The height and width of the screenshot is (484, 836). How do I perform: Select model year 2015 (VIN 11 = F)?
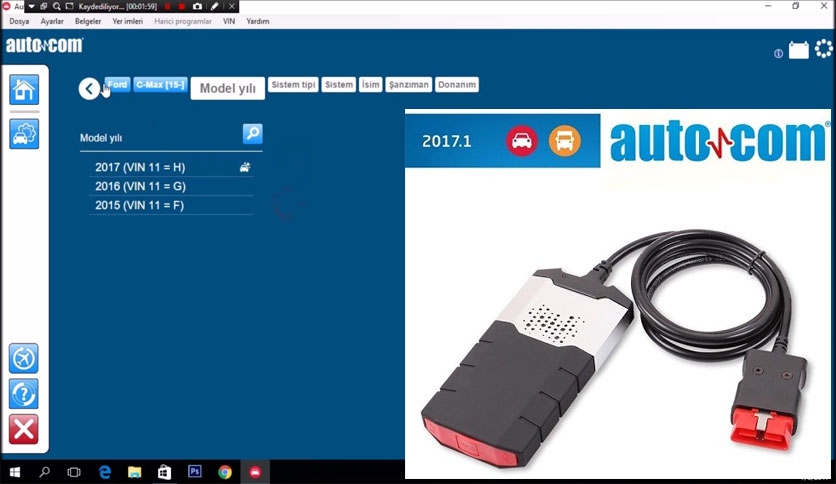click(171, 205)
